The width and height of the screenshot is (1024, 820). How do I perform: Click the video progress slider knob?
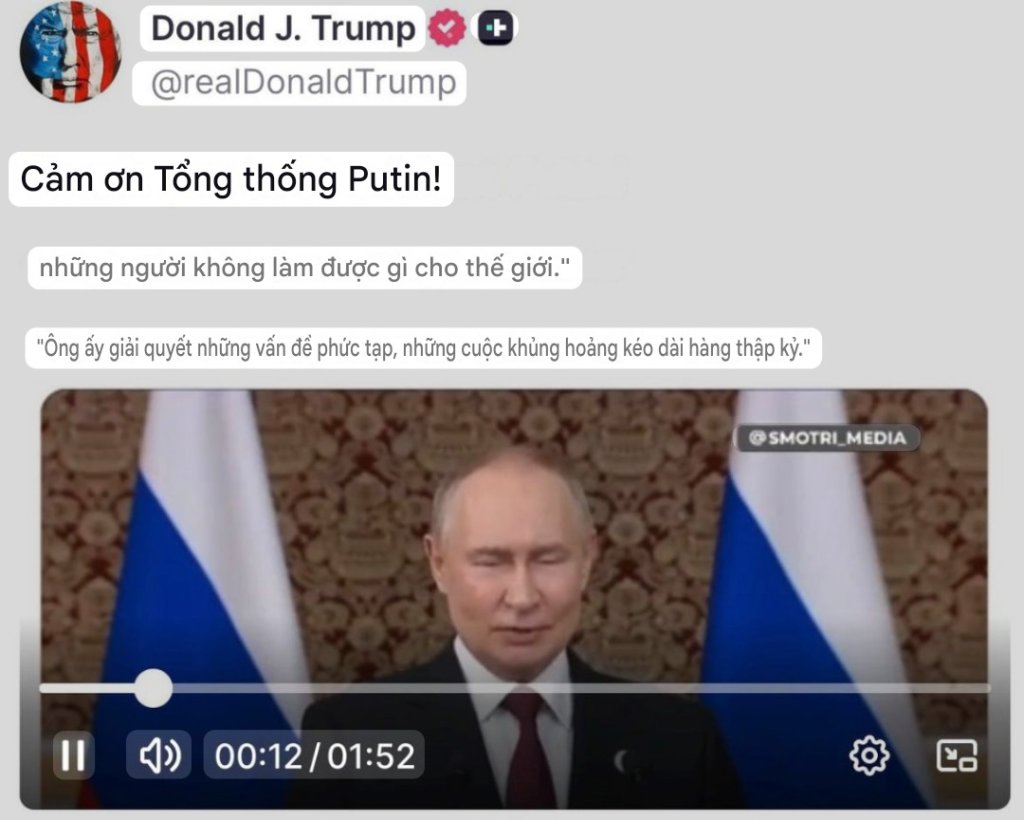153,688
